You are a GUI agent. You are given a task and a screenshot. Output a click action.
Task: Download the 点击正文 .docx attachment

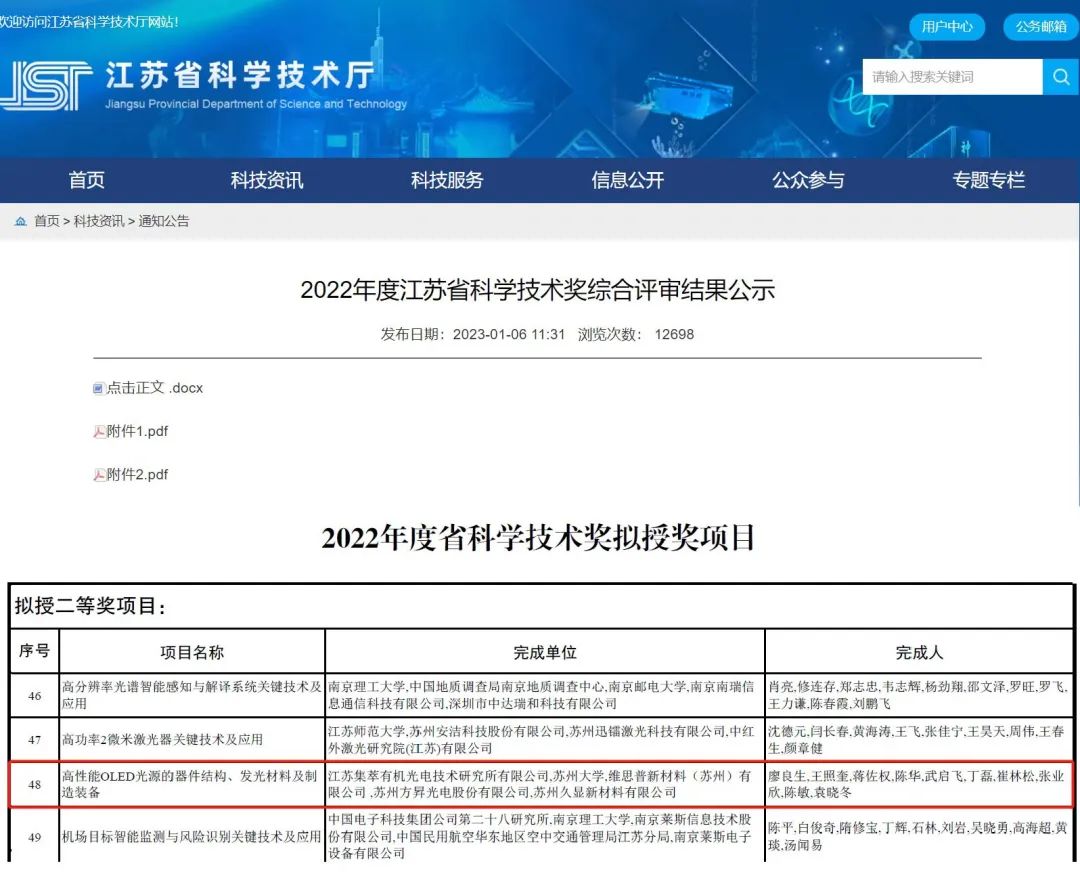[x=155, y=388]
